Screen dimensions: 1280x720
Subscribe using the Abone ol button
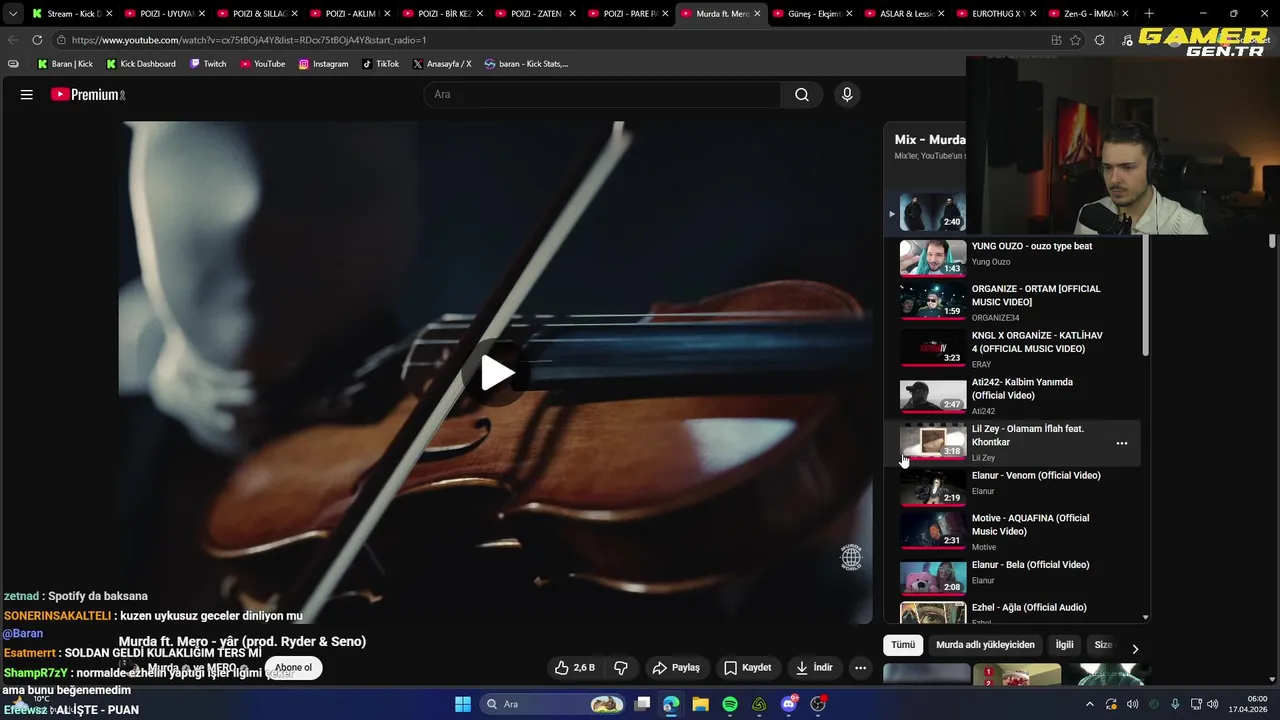(x=293, y=668)
